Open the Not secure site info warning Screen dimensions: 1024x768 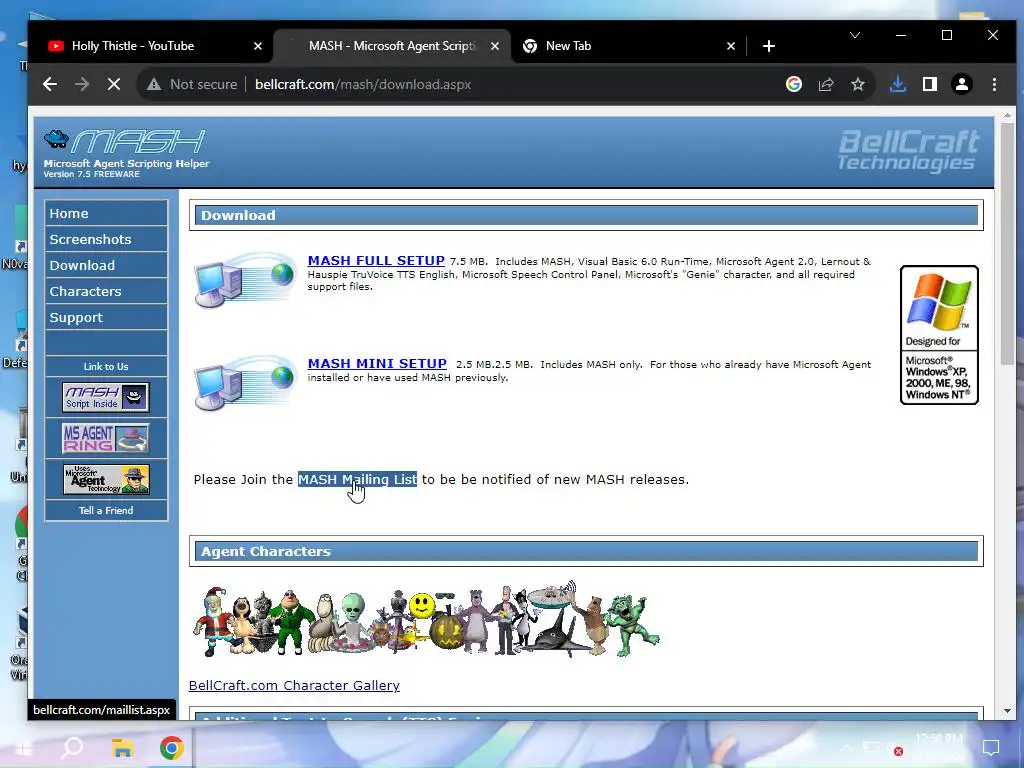(x=192, y=84)
